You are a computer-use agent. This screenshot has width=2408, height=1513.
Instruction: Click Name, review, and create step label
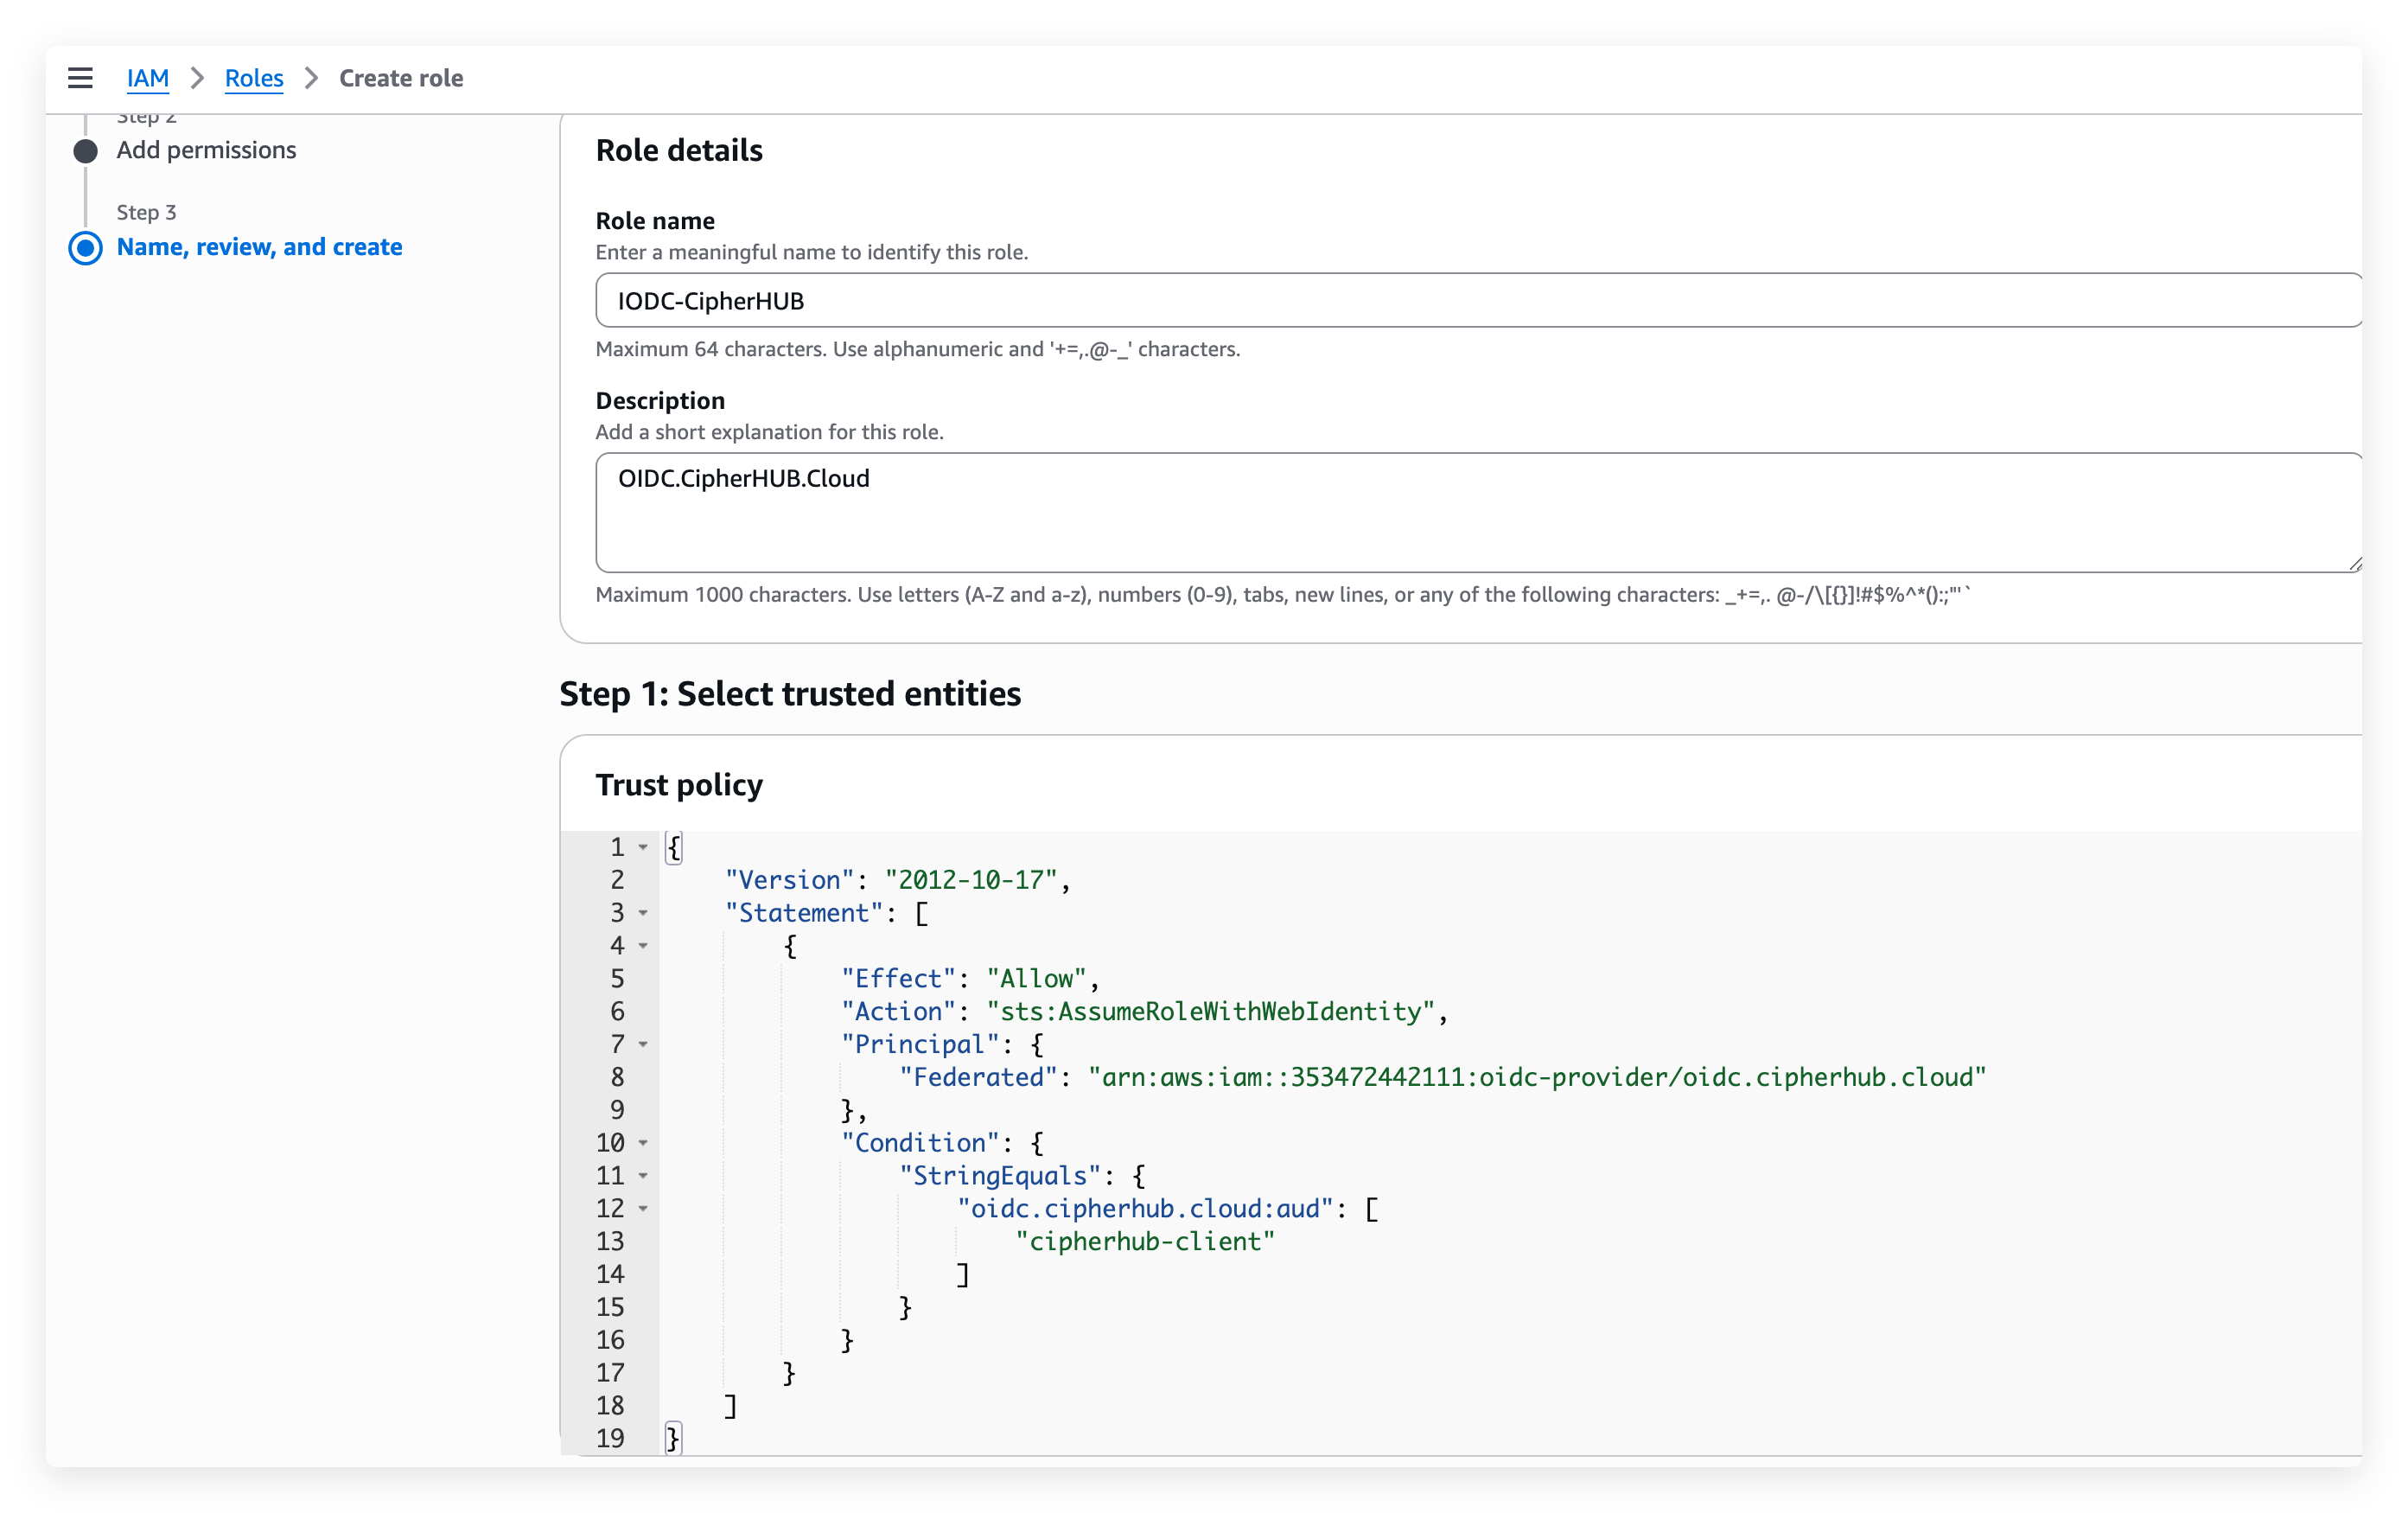(x=259, y=247)
